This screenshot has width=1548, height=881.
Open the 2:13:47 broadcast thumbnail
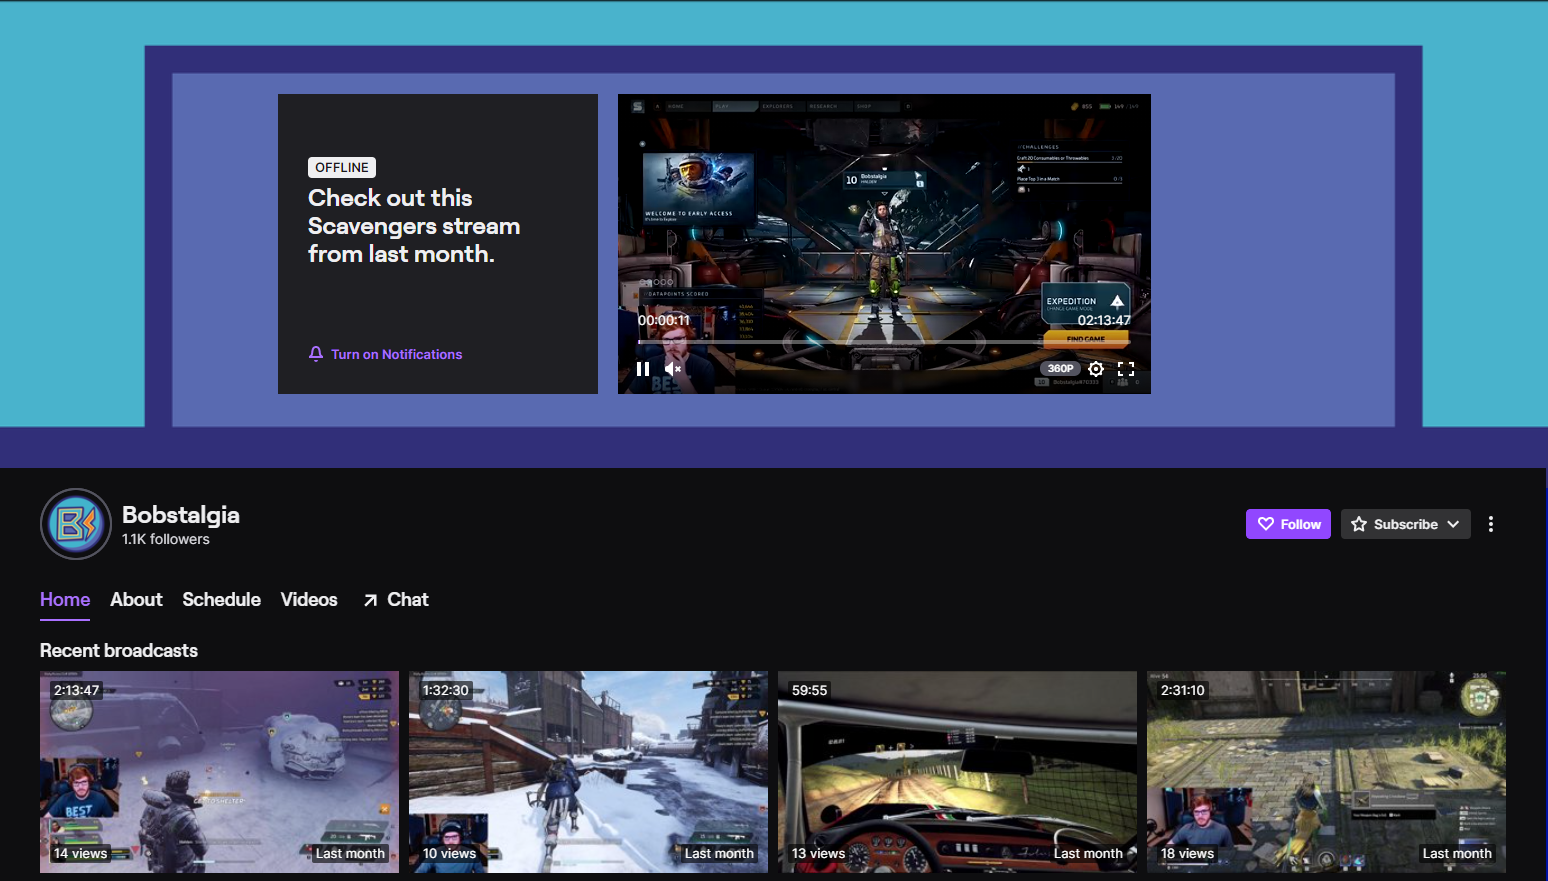(219, 771)
